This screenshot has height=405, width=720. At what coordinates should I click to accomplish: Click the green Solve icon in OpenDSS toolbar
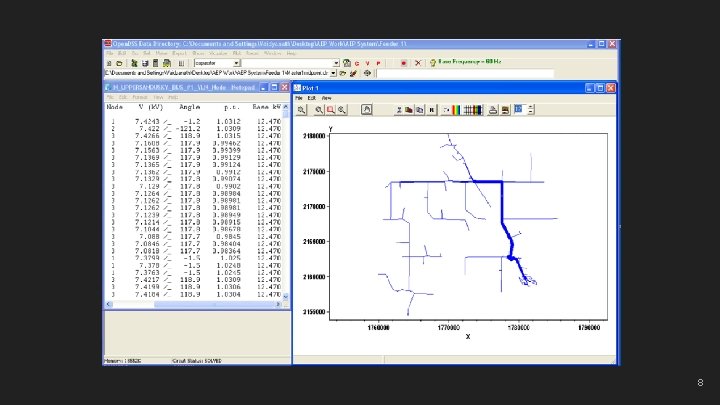point(134,63)
